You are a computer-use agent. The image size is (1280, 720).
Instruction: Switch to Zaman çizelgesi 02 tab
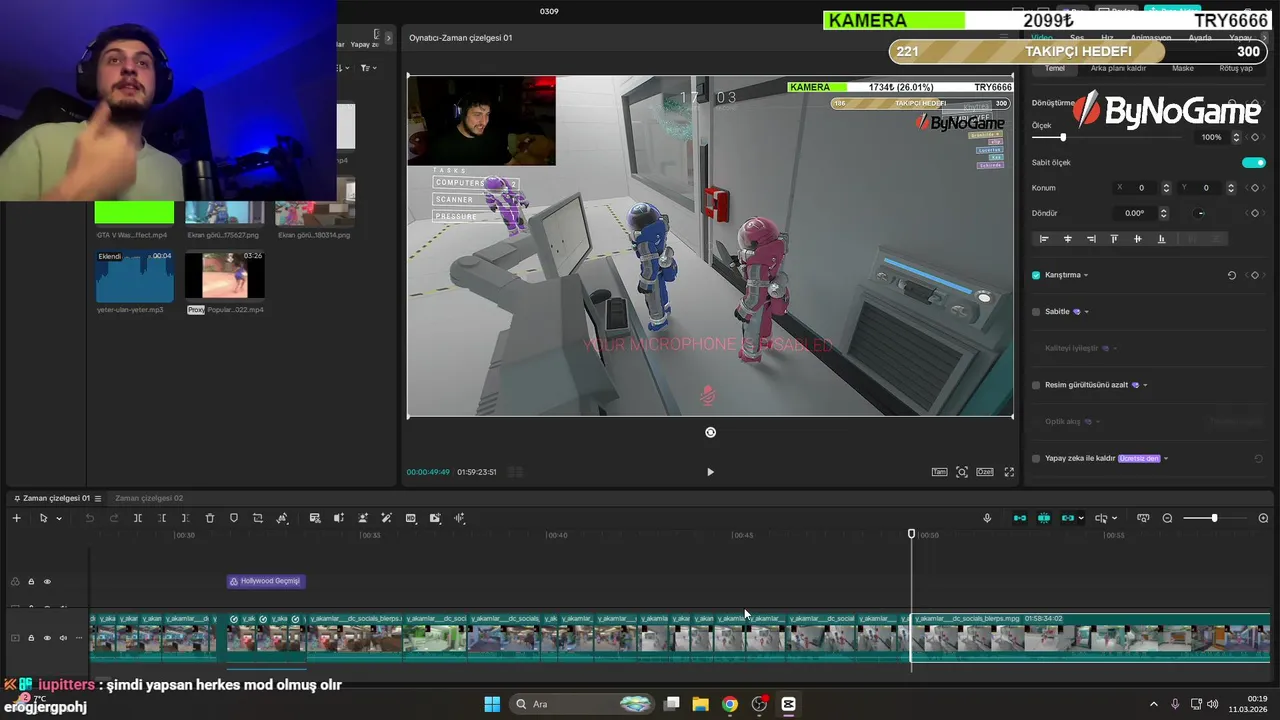click(149, 498)
